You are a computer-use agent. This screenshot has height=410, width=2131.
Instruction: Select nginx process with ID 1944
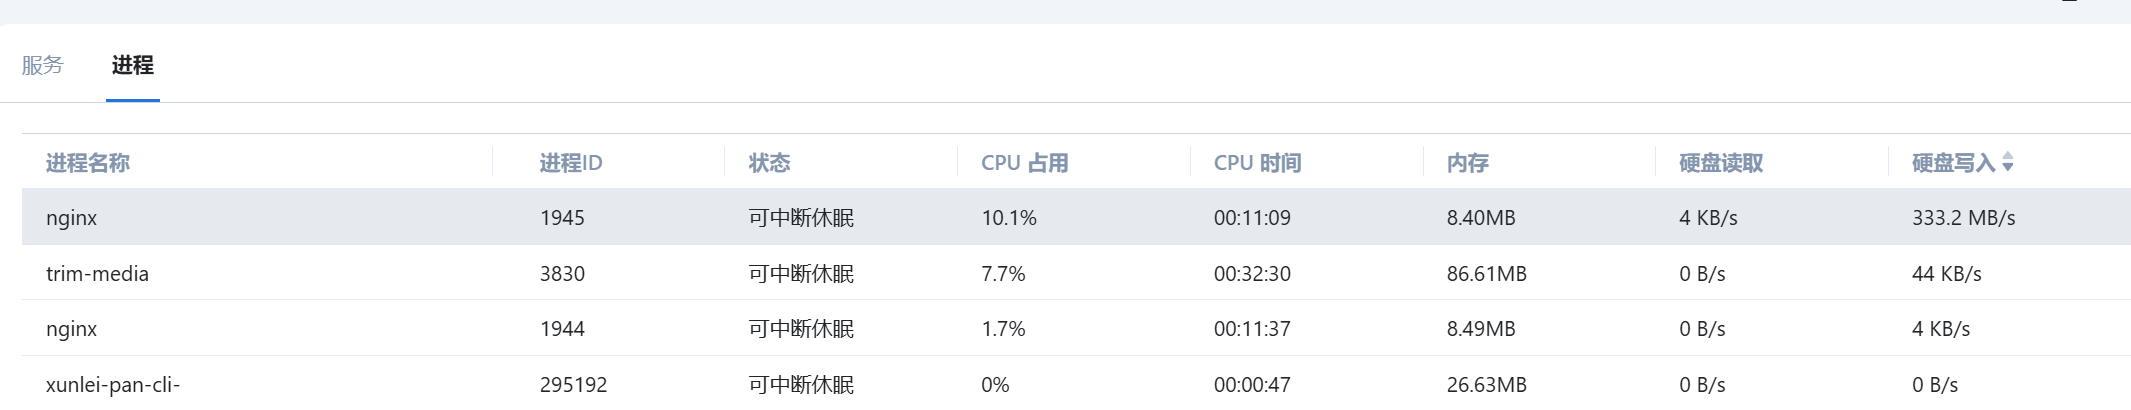72,329
